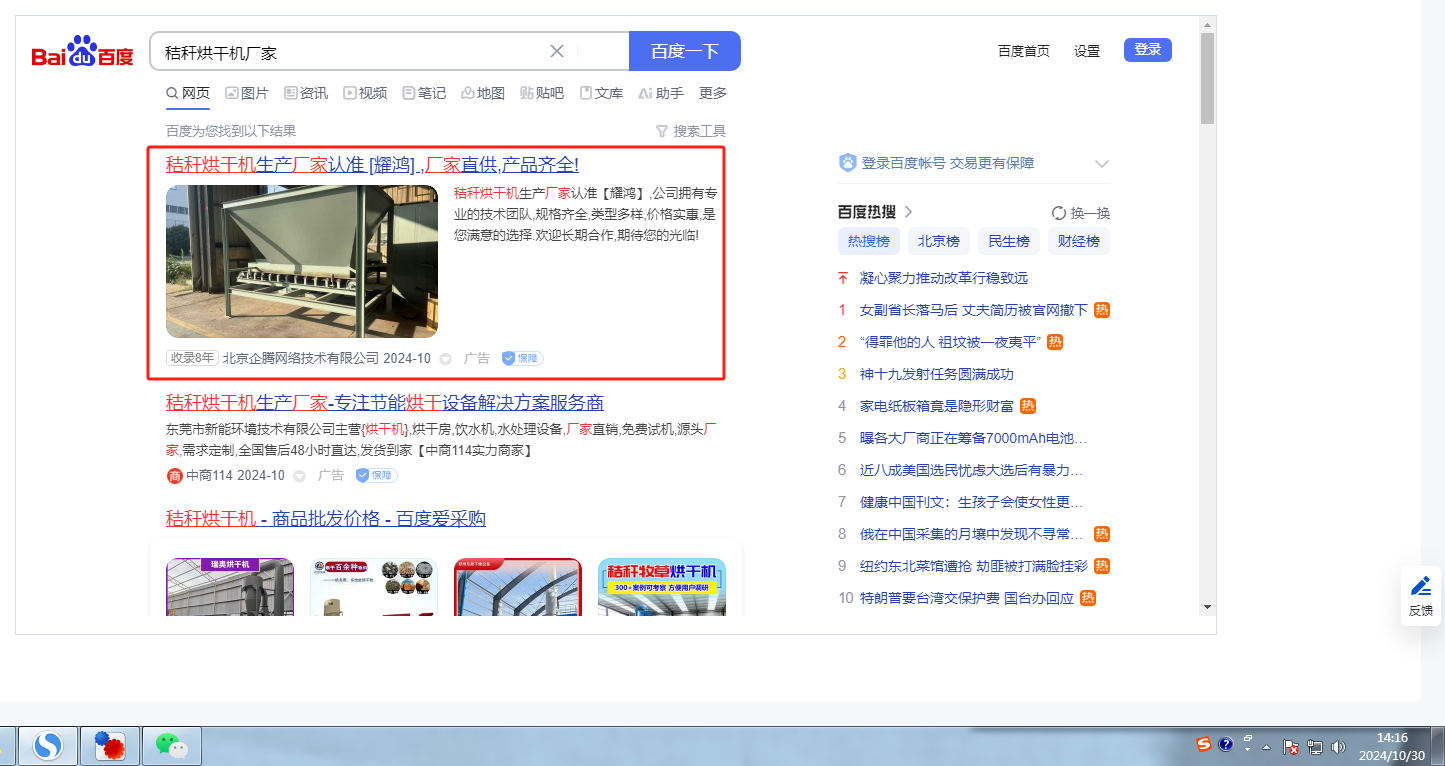This screenshot has width=1445, height=766.
Task: Show hidden system tray icons
Action: 1267,747
